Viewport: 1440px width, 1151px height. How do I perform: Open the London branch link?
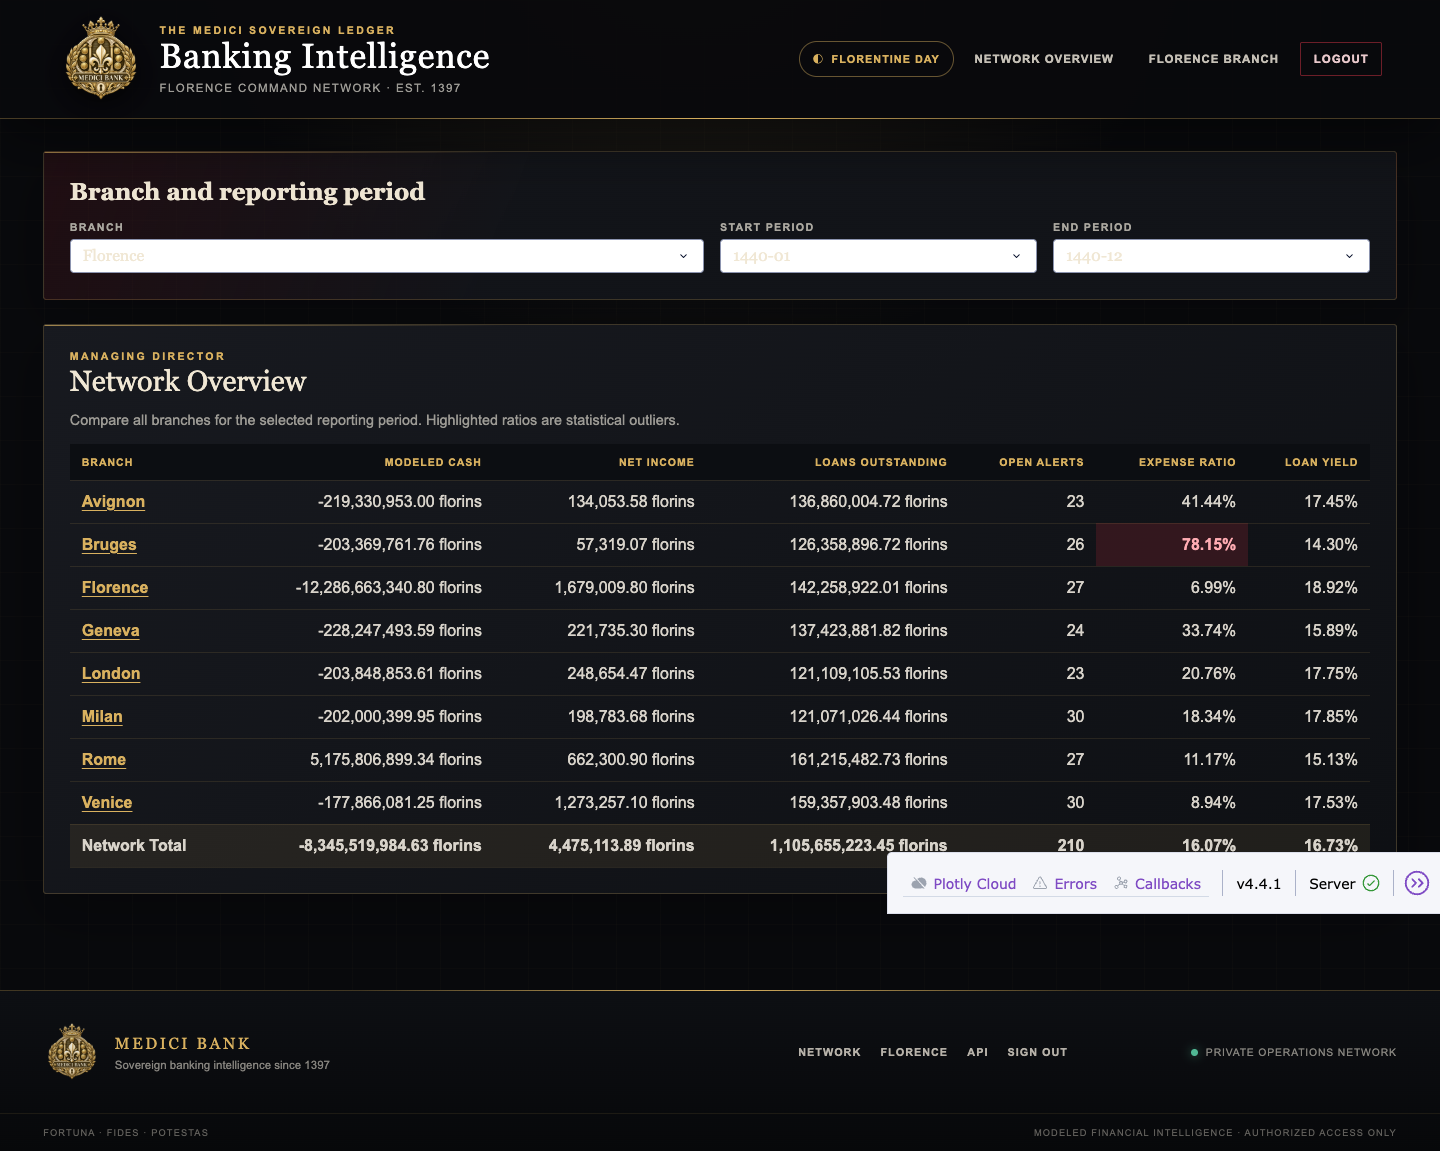click(111, 674)
